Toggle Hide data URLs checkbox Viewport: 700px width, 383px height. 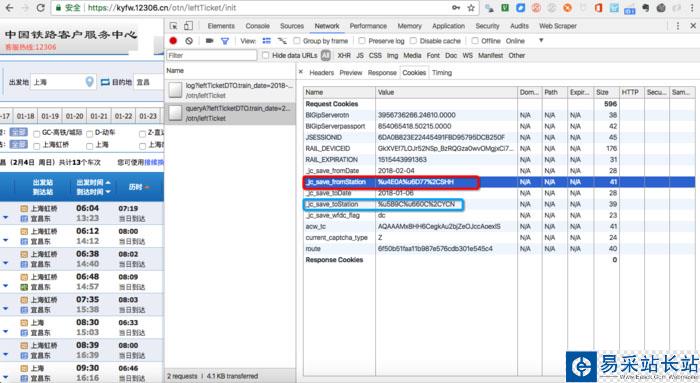click(266, 55)
